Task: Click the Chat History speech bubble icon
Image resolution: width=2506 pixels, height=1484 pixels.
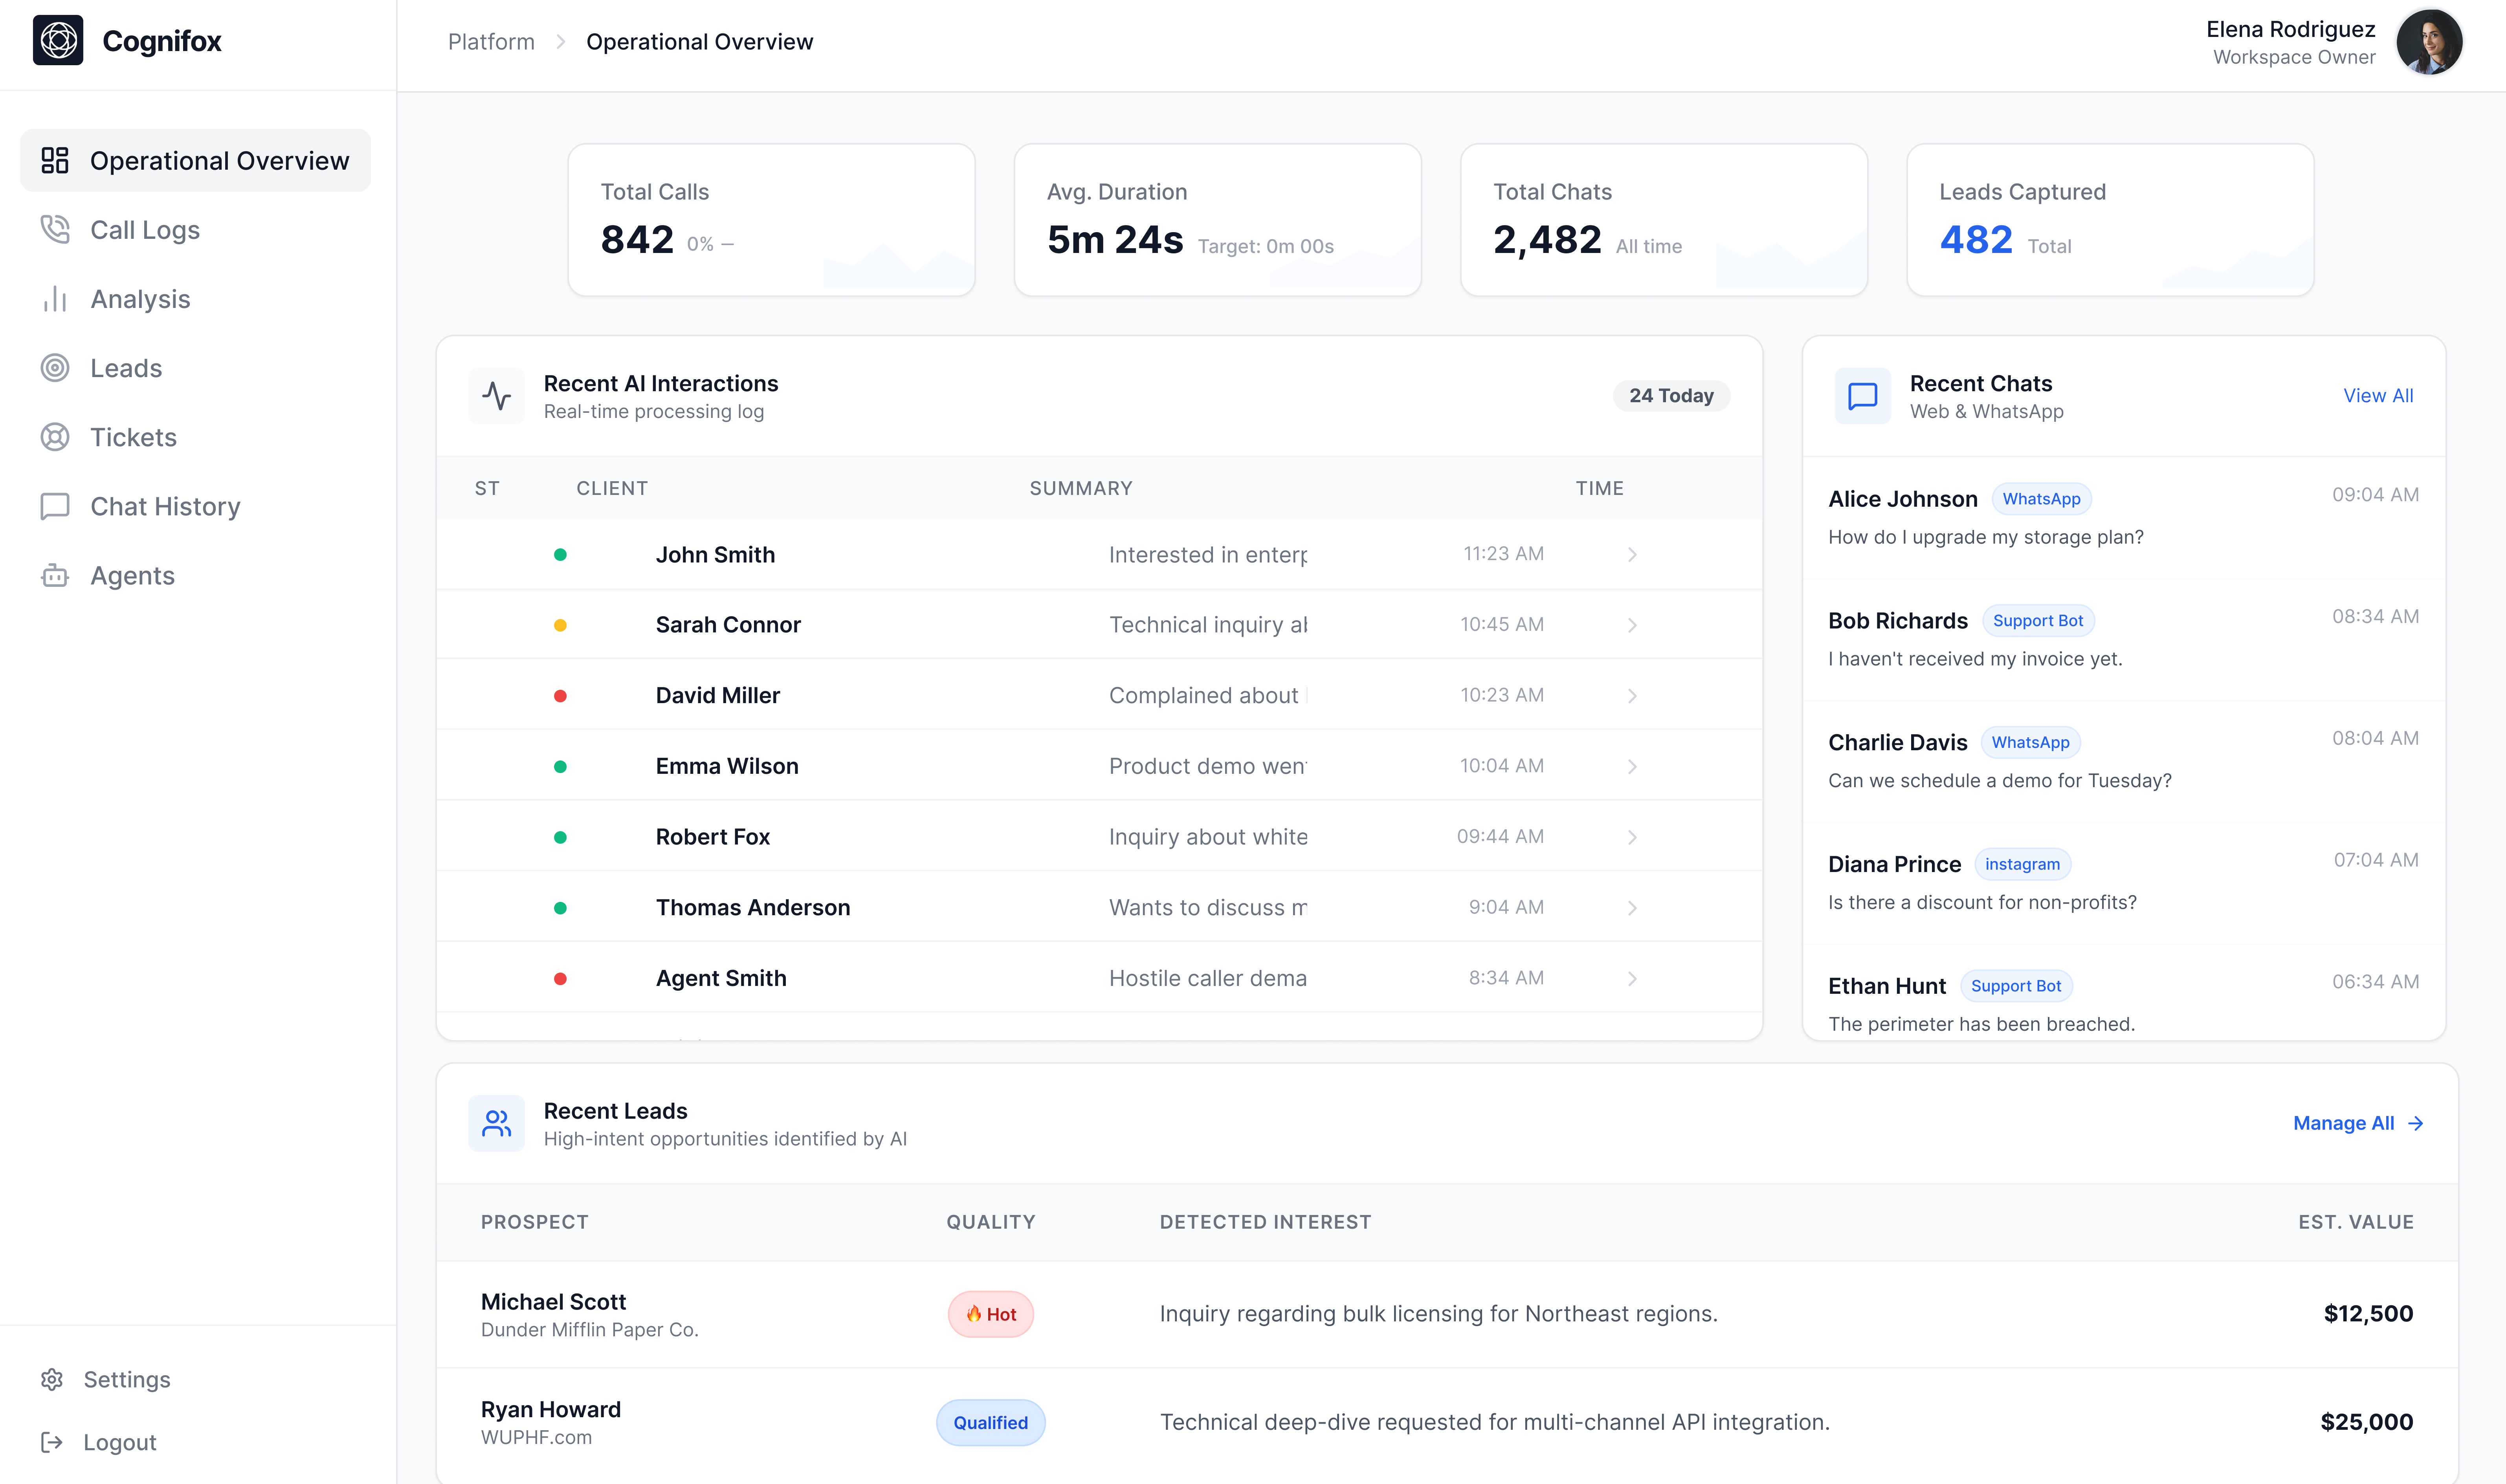Action: click(x=55, y=506)
